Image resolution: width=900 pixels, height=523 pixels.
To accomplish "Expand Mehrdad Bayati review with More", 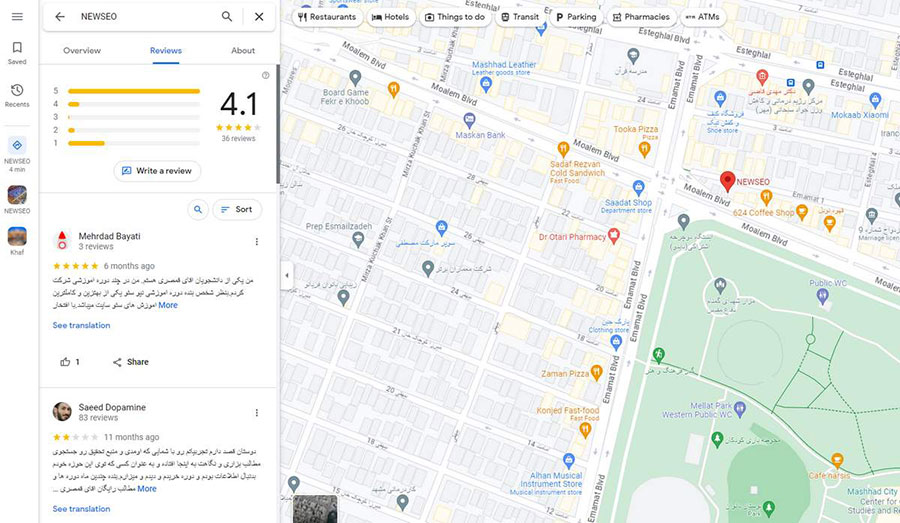I will [168, 305].
